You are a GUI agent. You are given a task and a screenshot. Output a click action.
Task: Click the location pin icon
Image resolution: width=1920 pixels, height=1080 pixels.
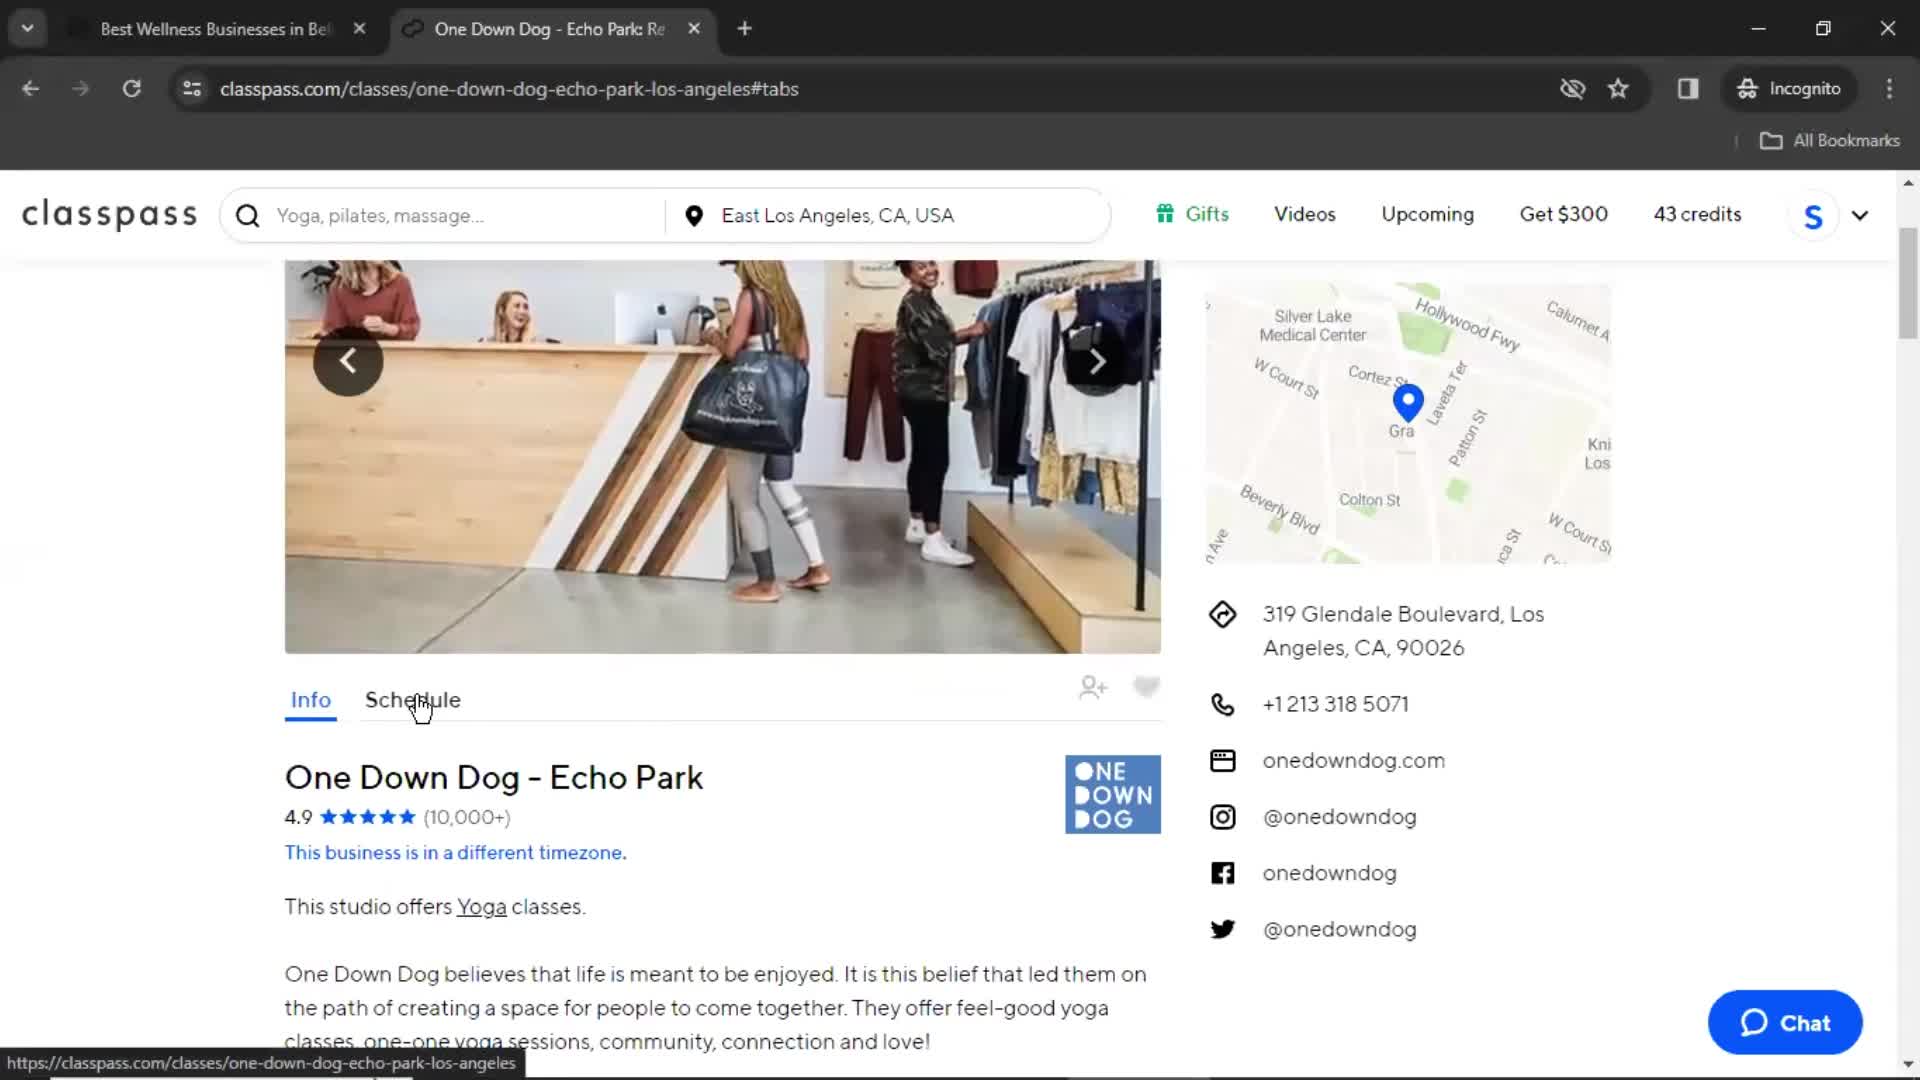pos(694,216)
